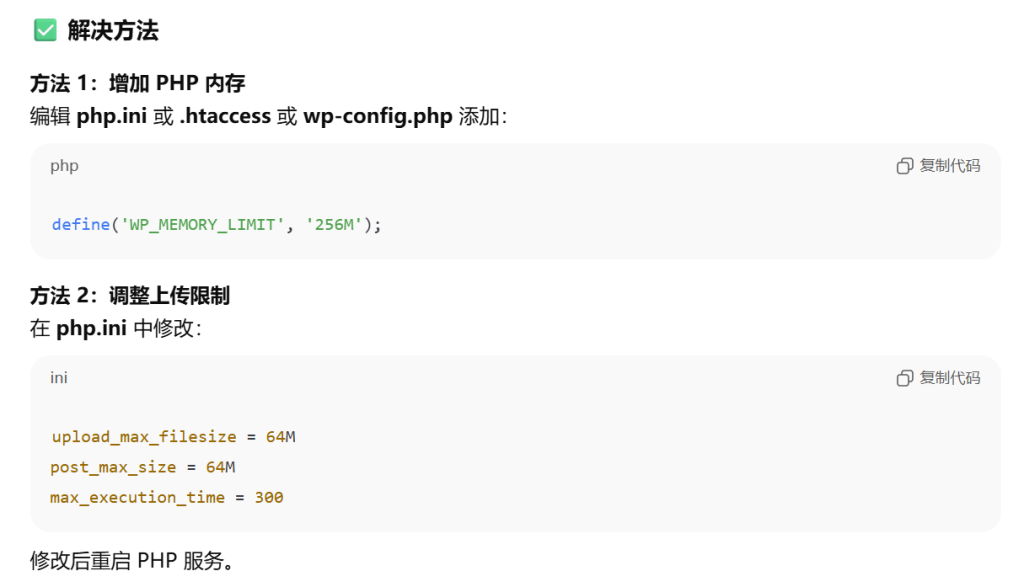Click the 方法 2：调整上传限制 heading
This screenshot has height=571, width=1024.
[x=130, y=295]
